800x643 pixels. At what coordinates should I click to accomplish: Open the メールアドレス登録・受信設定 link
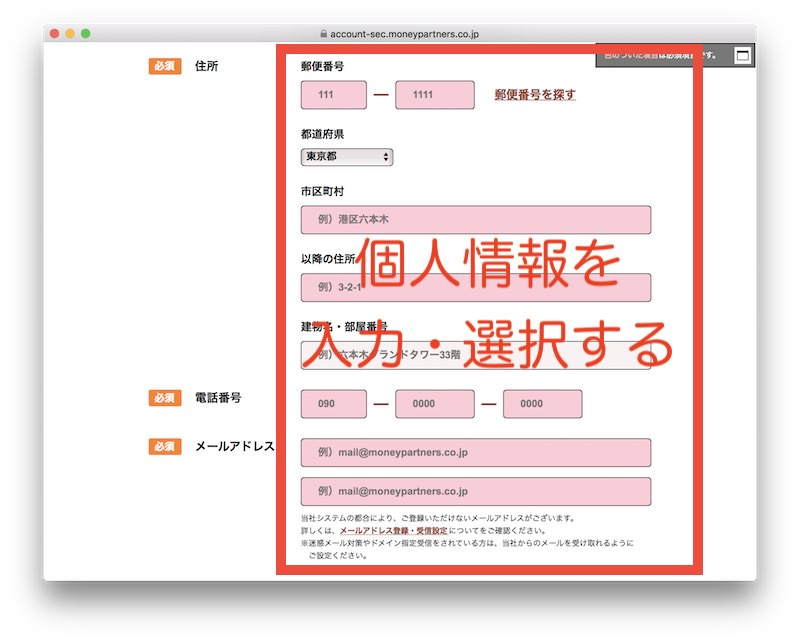point(393,531)
